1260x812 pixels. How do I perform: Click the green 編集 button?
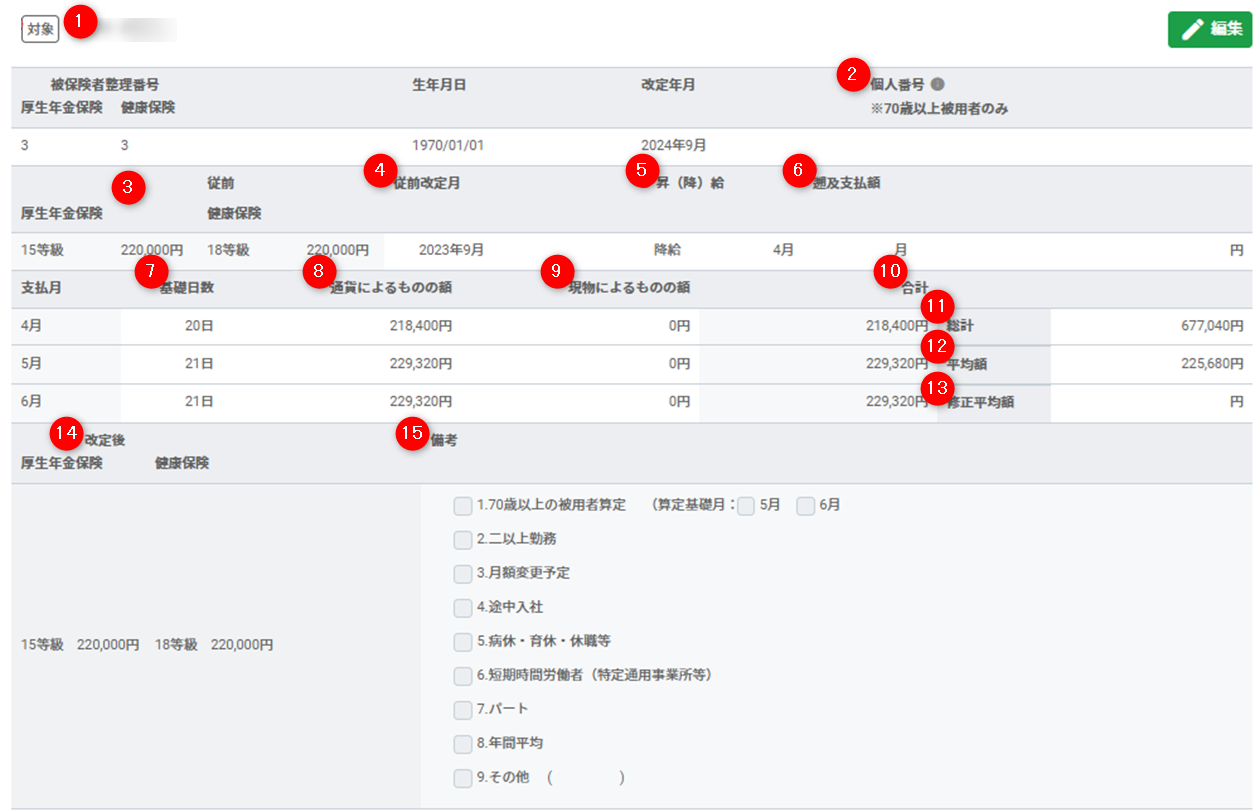coord(1209,29)
